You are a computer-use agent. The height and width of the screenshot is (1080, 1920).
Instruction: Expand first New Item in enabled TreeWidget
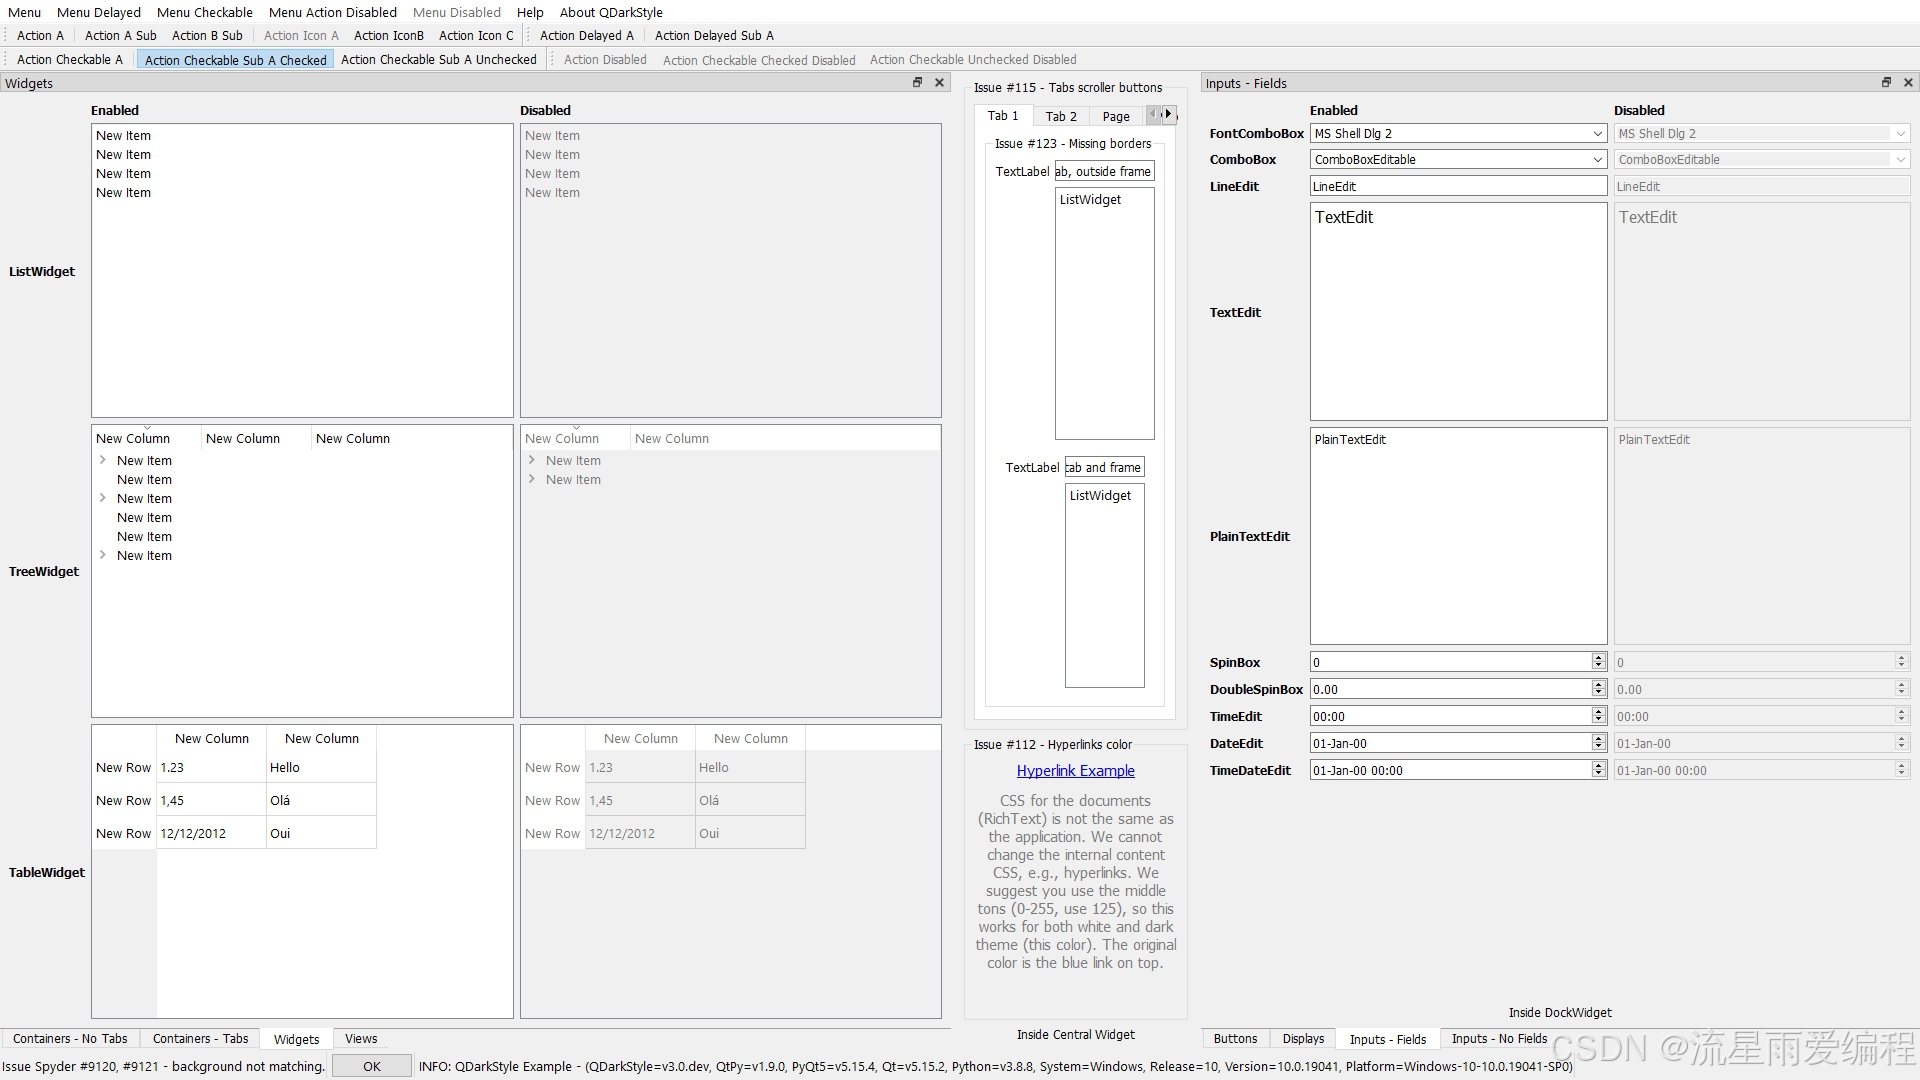pos(103,460)
